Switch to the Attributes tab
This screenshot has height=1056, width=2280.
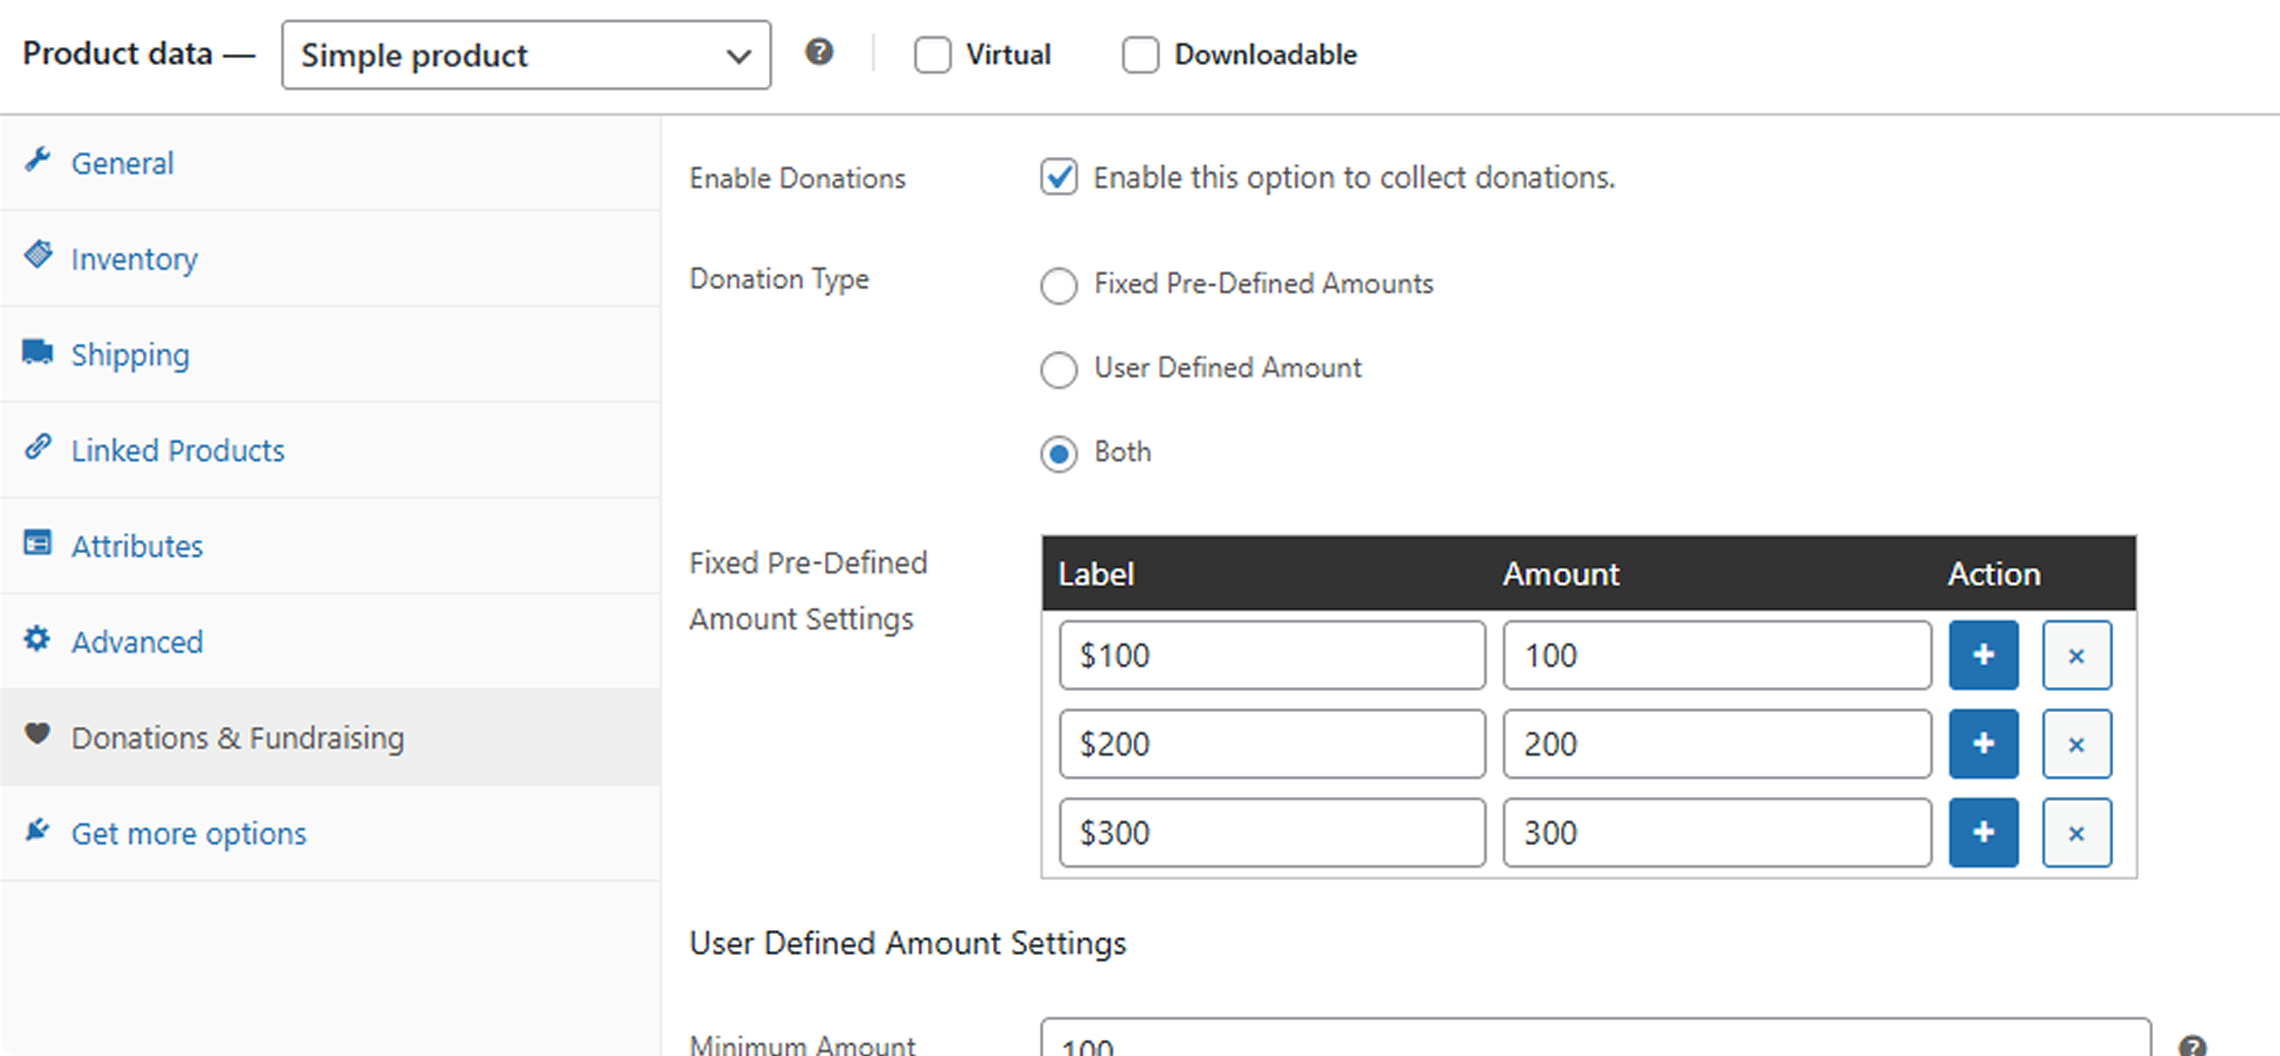pos(137,546)
